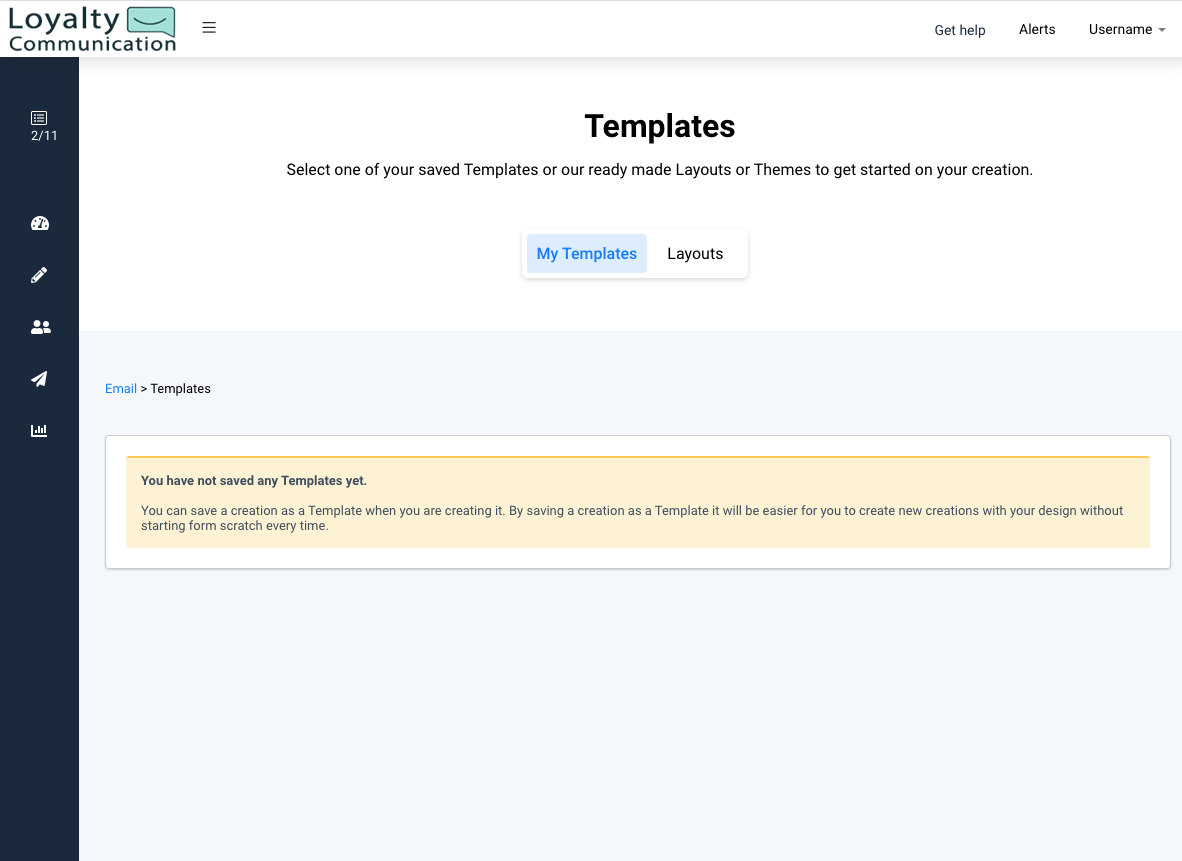Click the 2/11 quota counter
The image size is (1182, 861).
click(x=43, y=135)
